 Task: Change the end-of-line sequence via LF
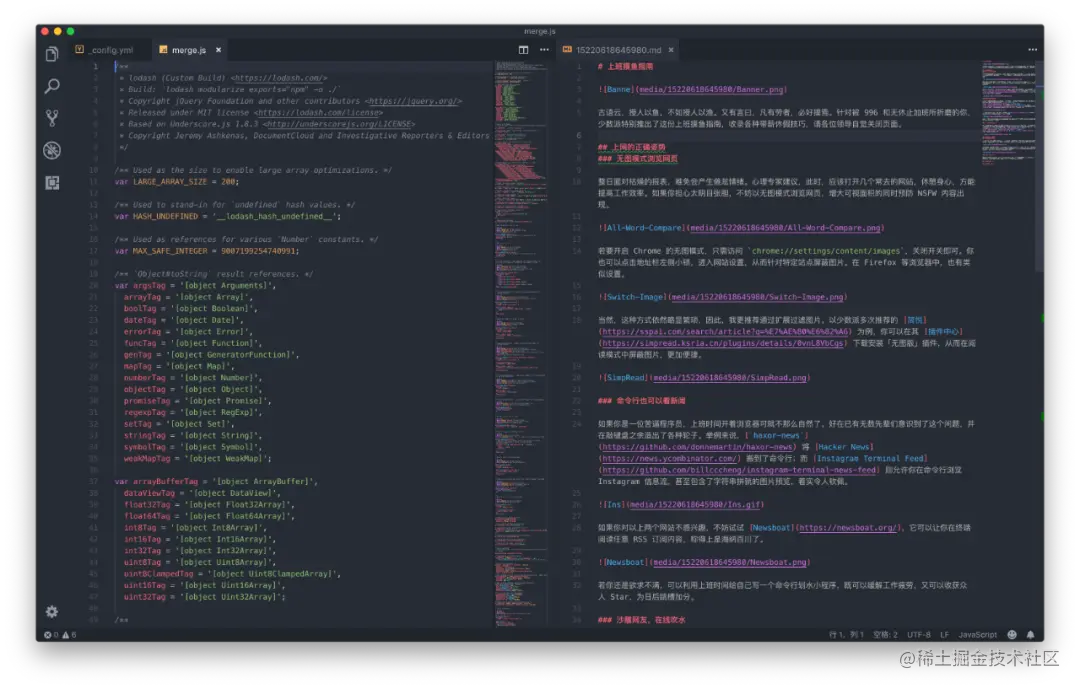944,635
